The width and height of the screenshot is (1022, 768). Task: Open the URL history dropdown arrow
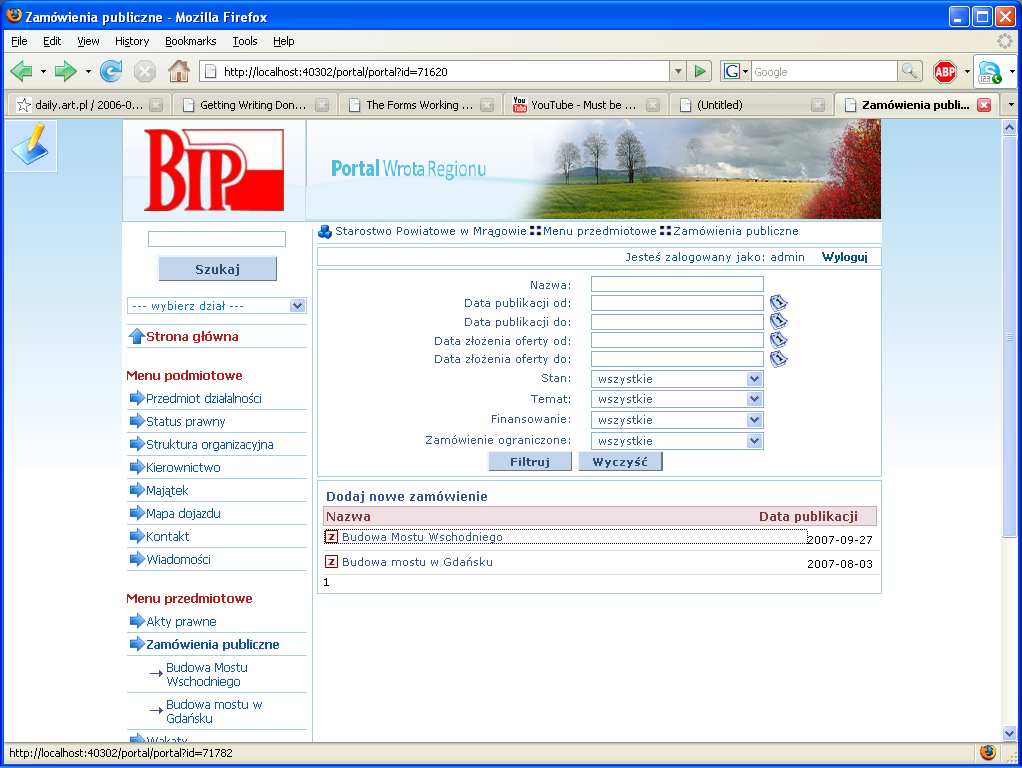678,71
